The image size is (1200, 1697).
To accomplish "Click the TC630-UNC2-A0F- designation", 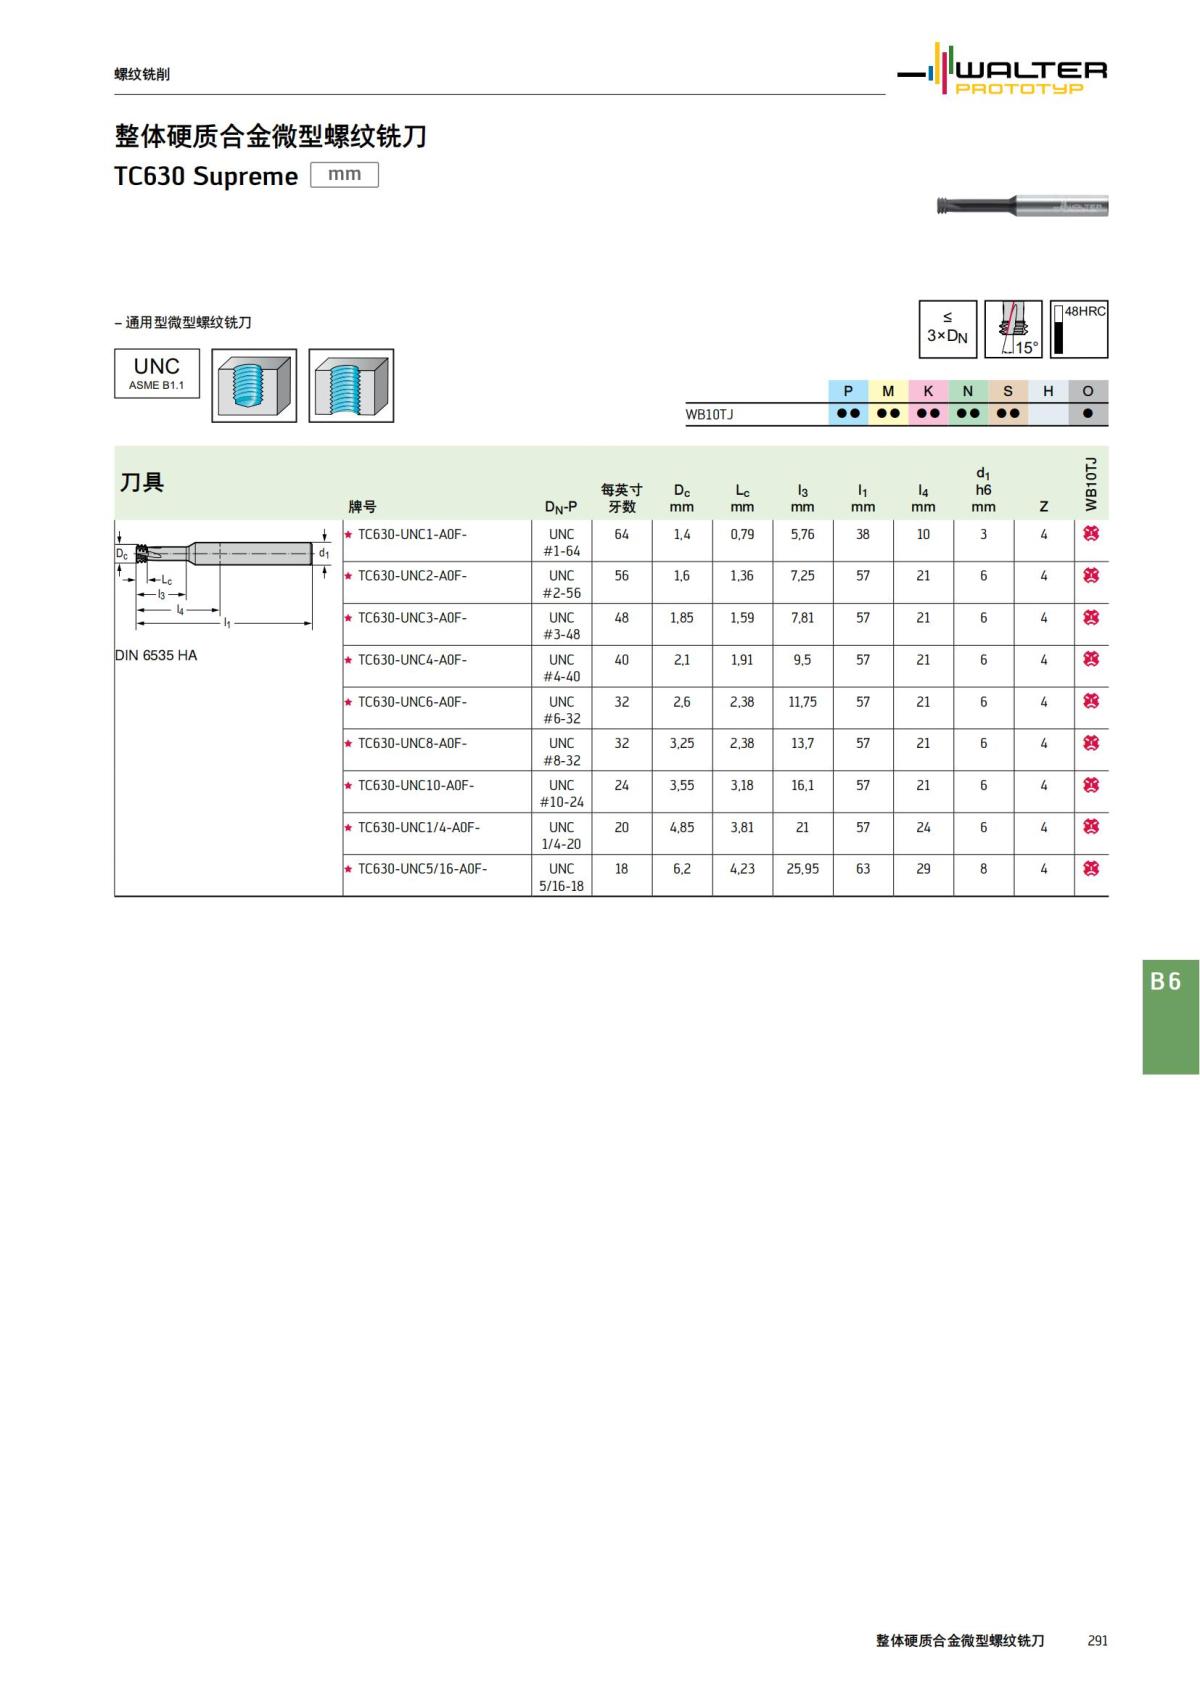I will point(412,576).
